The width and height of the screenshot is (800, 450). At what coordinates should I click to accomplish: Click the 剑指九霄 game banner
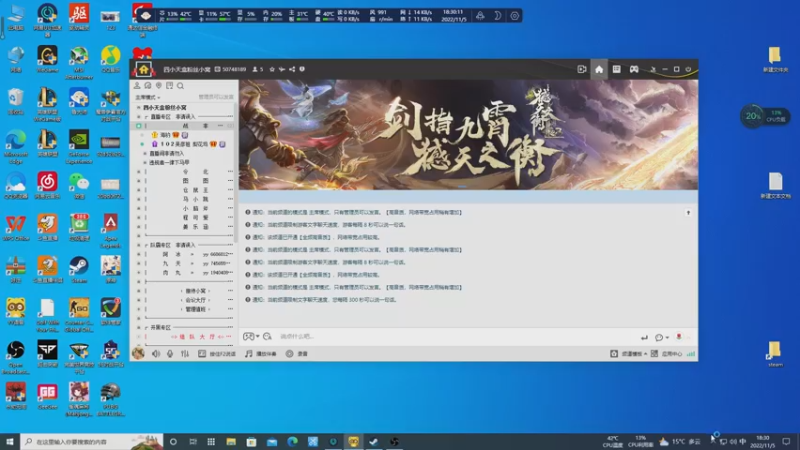pos(468,135)
